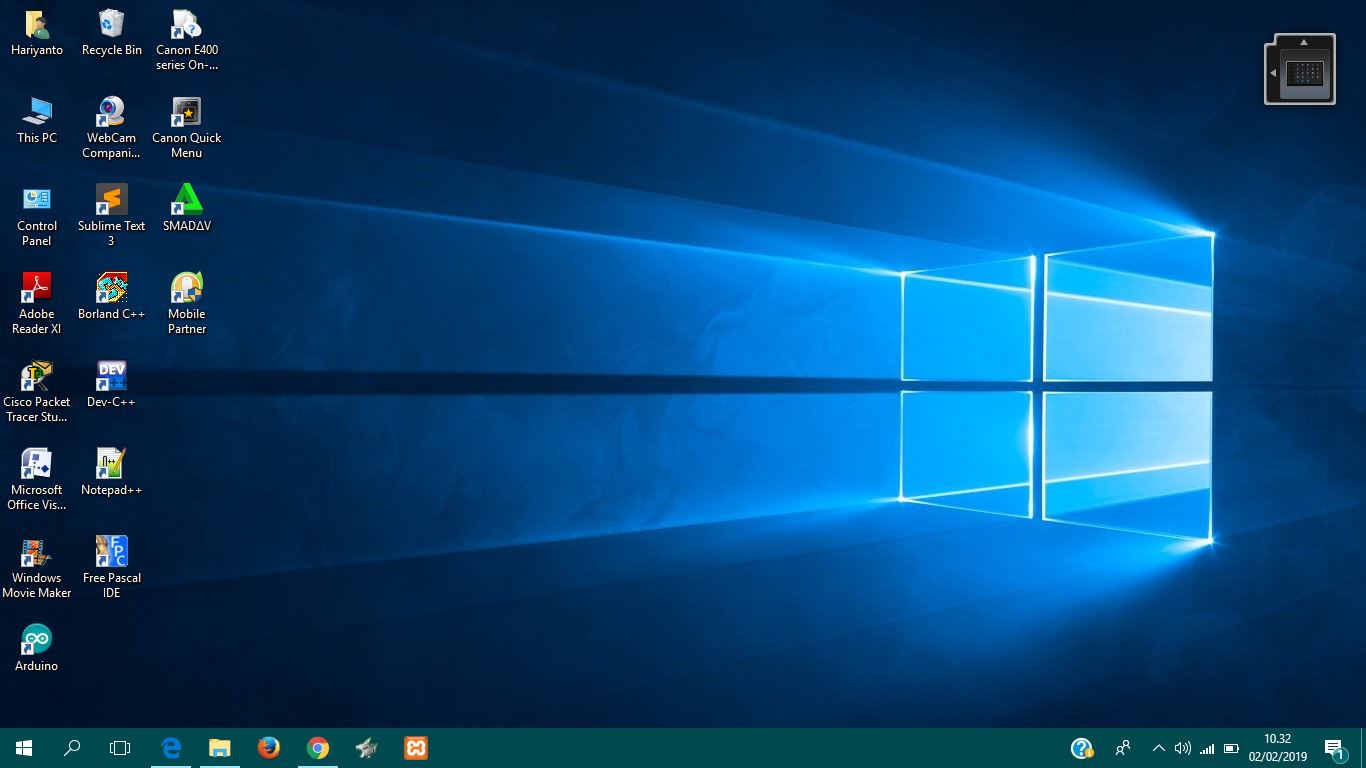Open the People icon in system tray
The height and width of the screenshot is (768, 1366).
(1123, 748)
